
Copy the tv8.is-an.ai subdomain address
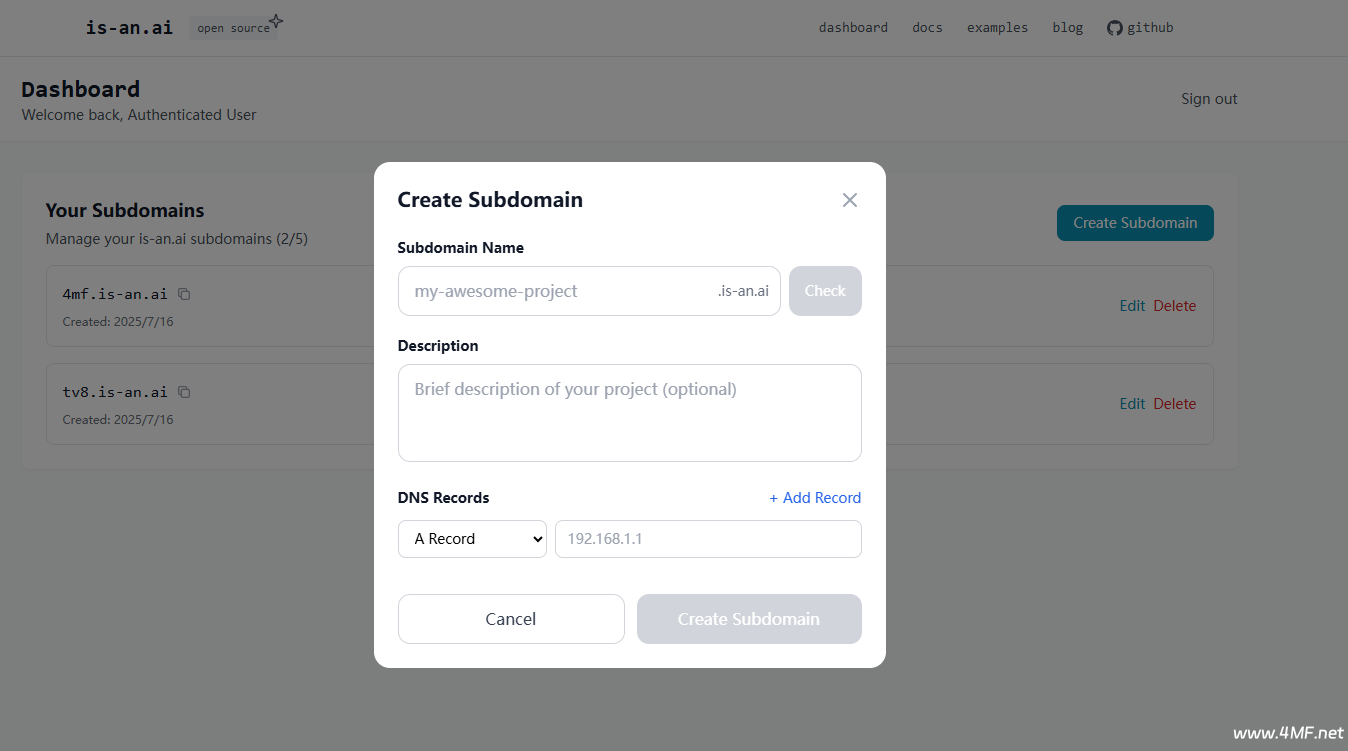click(x=184, y=392)
